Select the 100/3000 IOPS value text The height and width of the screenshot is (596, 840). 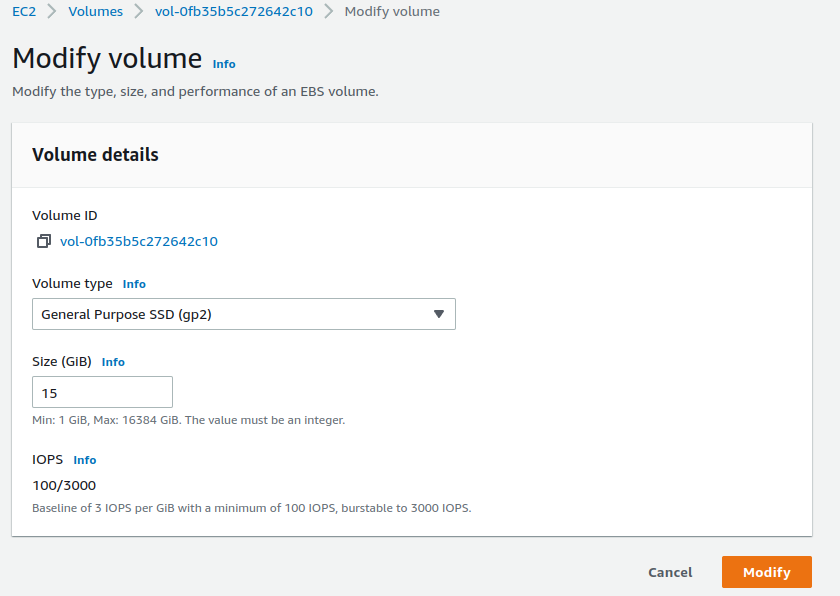pos(64,486)
